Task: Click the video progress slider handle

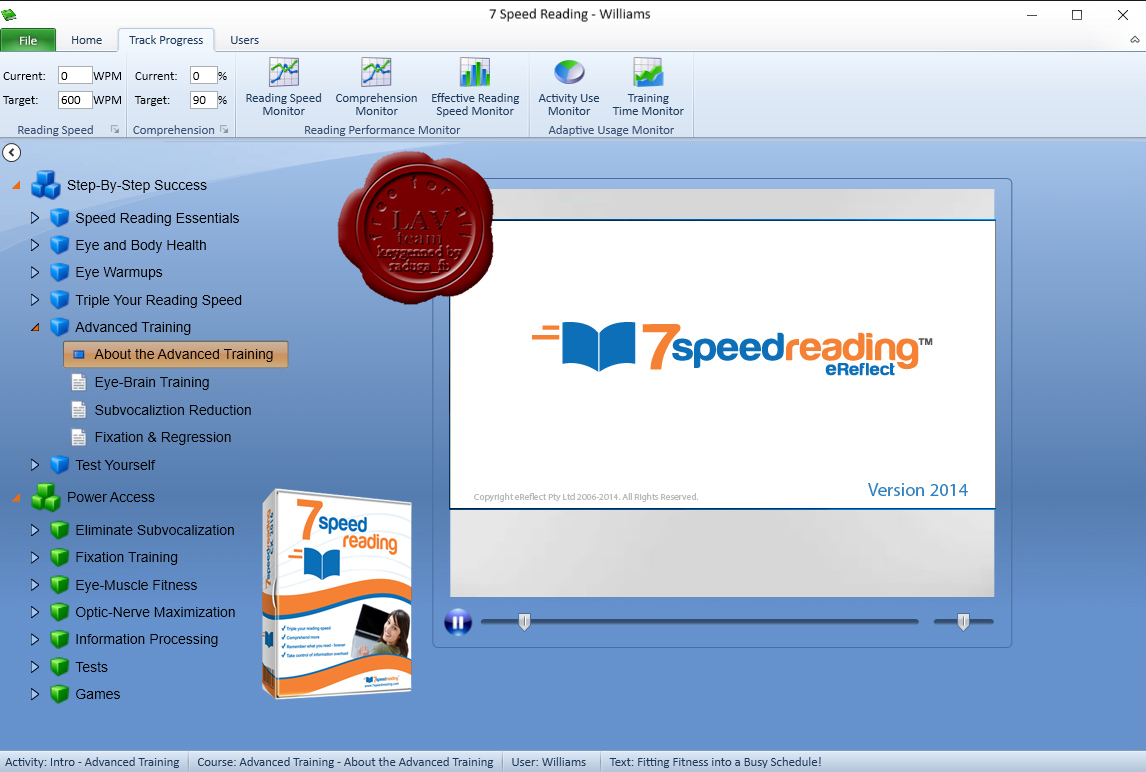Action: tap(524, 621)
